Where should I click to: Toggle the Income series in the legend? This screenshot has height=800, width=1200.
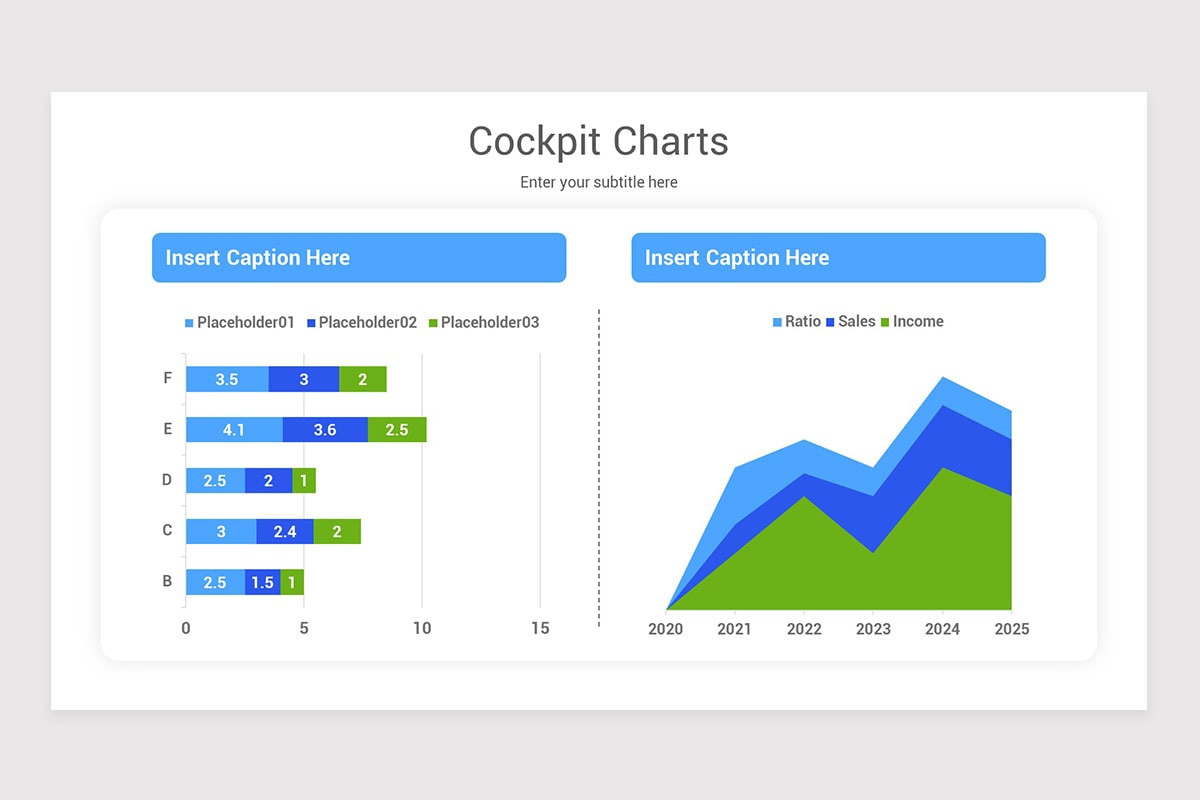point(920,321)
